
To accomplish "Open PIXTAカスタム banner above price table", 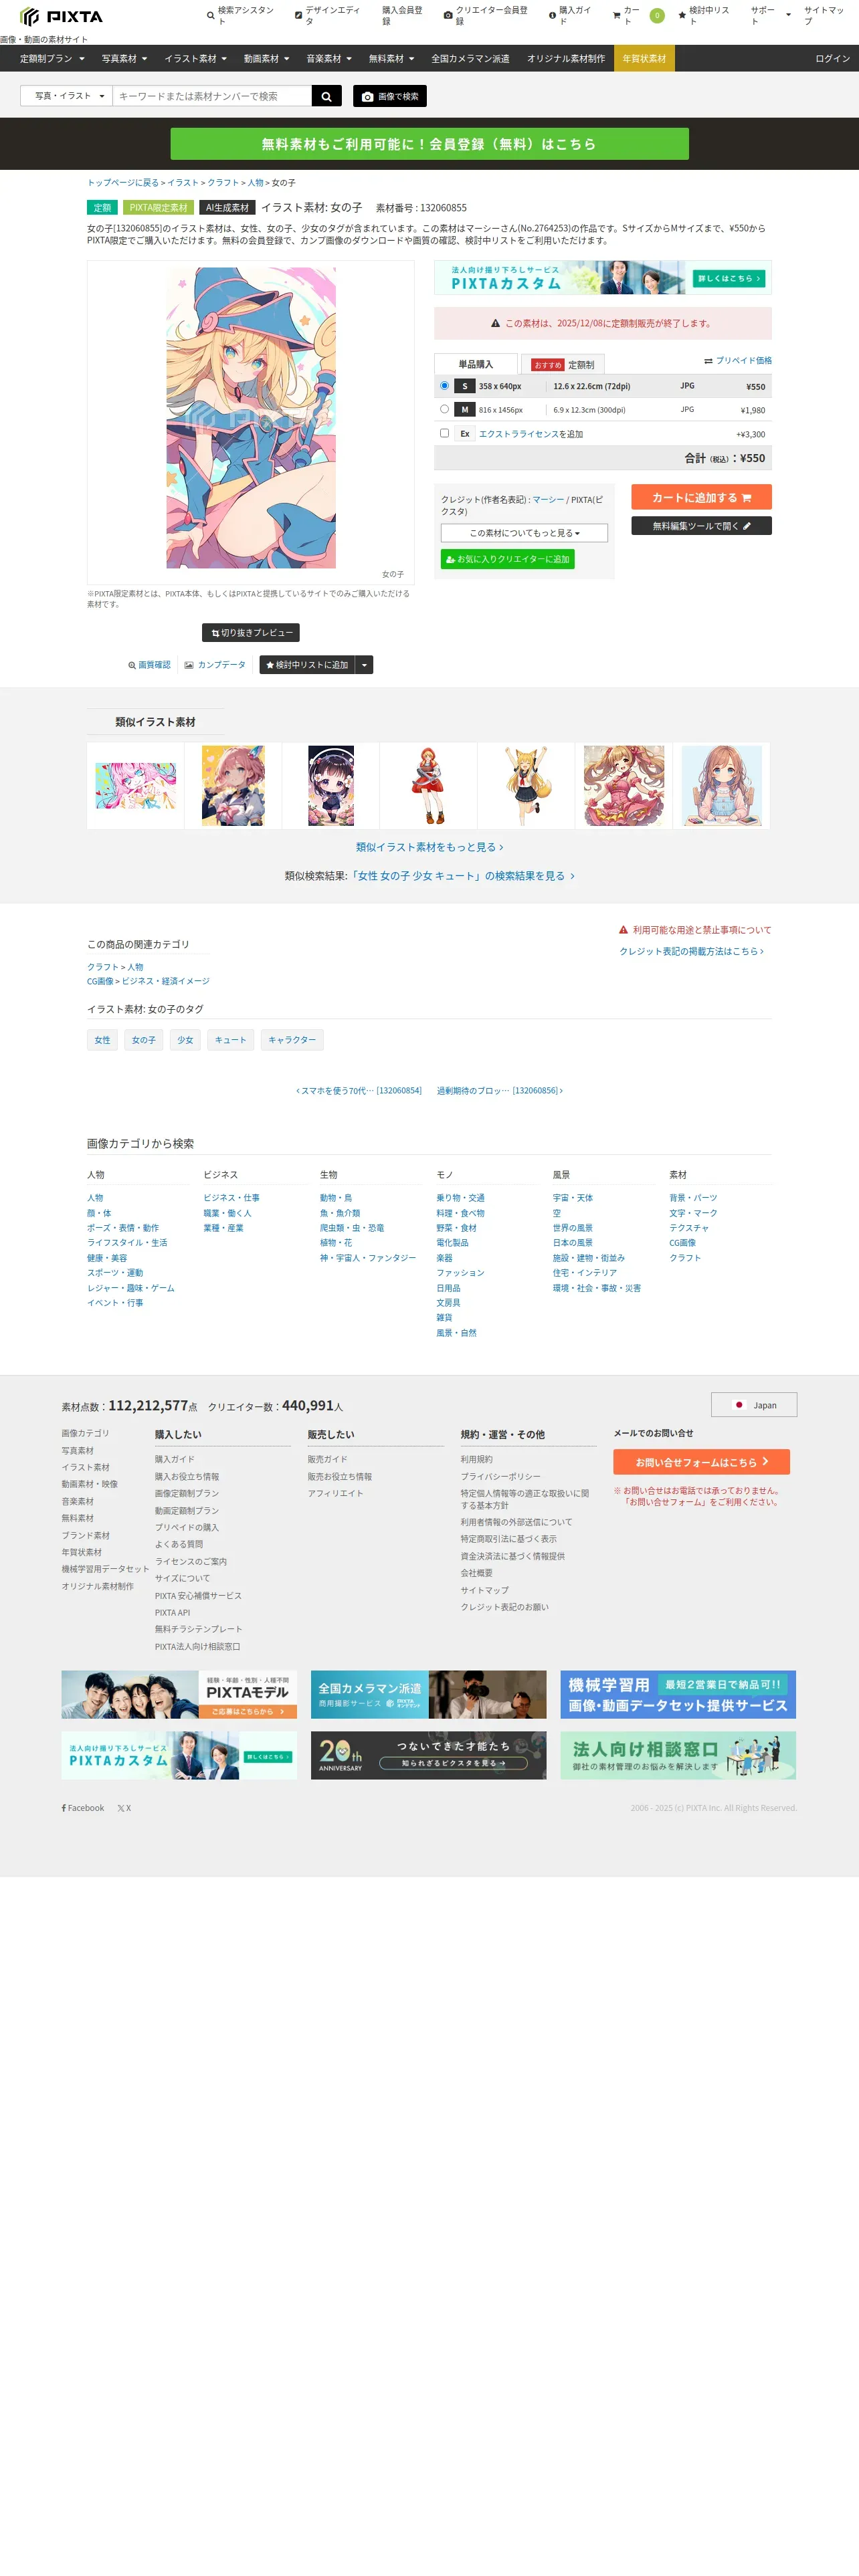I will pos(602,278).
